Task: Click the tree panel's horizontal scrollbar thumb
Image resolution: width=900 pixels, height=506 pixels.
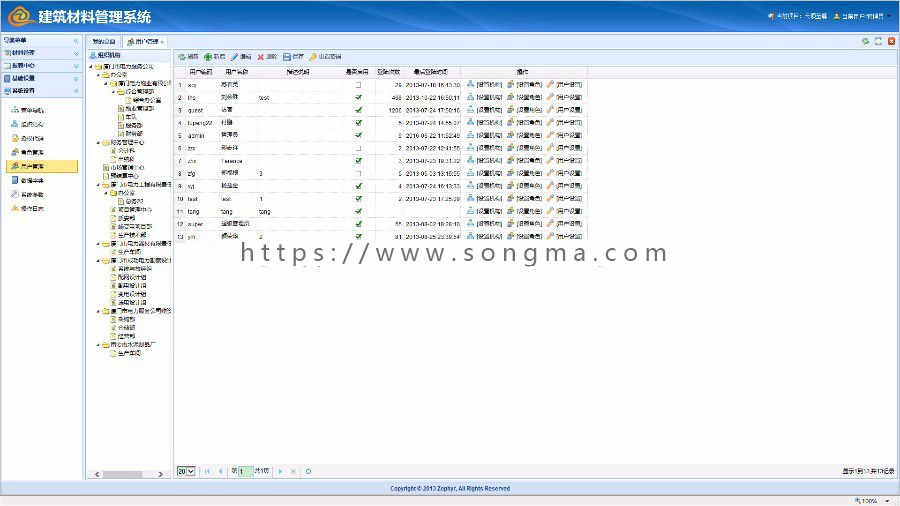Action: [x=122, y=474]
